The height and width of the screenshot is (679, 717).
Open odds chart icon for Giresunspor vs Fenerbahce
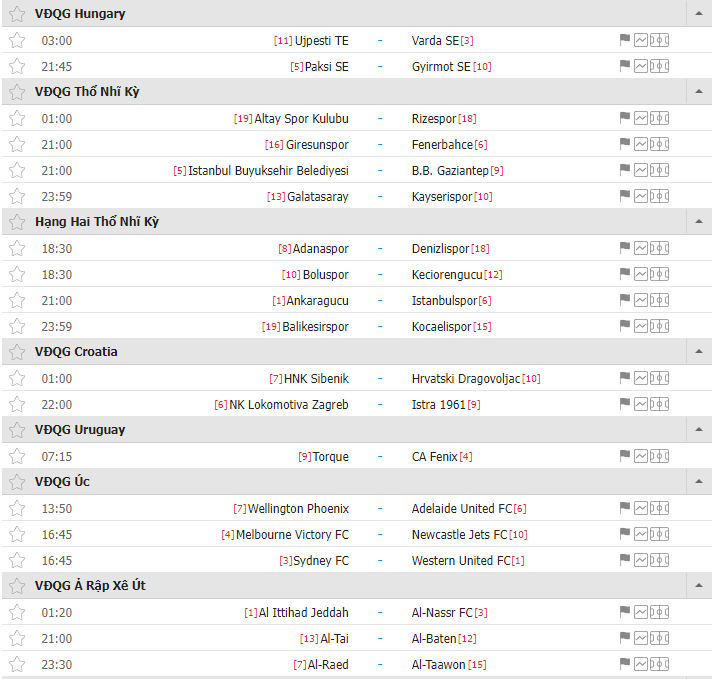click(641, 144)
